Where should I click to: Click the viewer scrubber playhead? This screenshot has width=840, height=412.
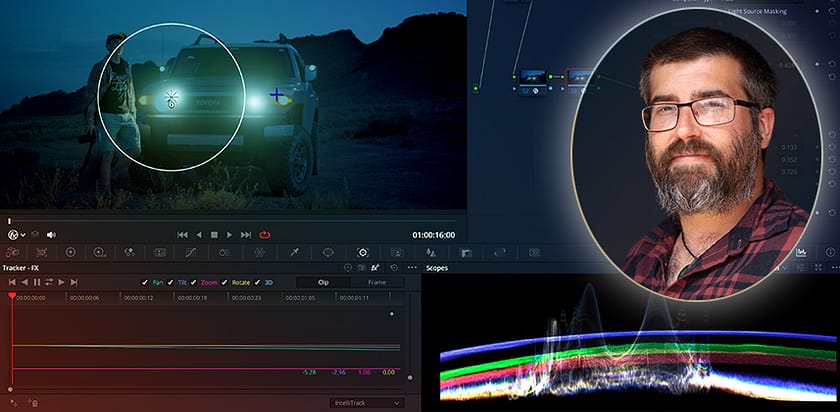click(x=9, y=220)
